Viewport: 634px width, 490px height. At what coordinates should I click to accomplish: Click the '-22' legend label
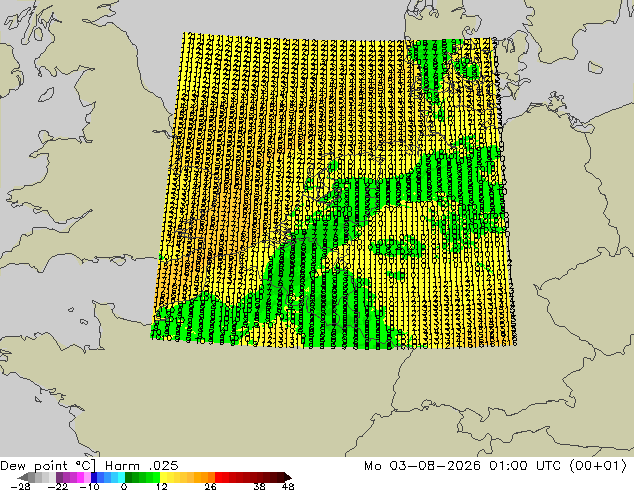(x=57, y=486)
